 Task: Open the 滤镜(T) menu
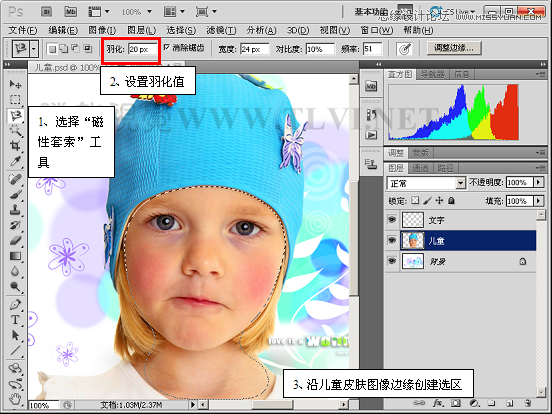tap(221, 31)
